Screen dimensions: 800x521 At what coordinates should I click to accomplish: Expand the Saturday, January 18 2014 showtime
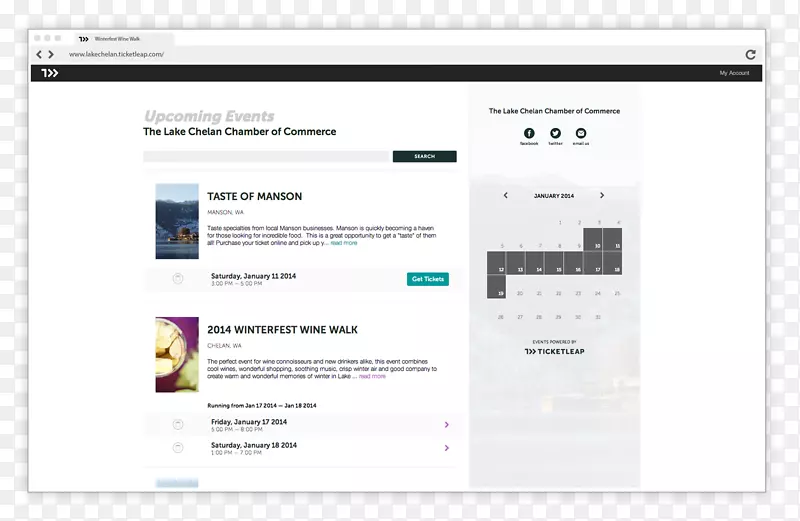coord(446,448)
